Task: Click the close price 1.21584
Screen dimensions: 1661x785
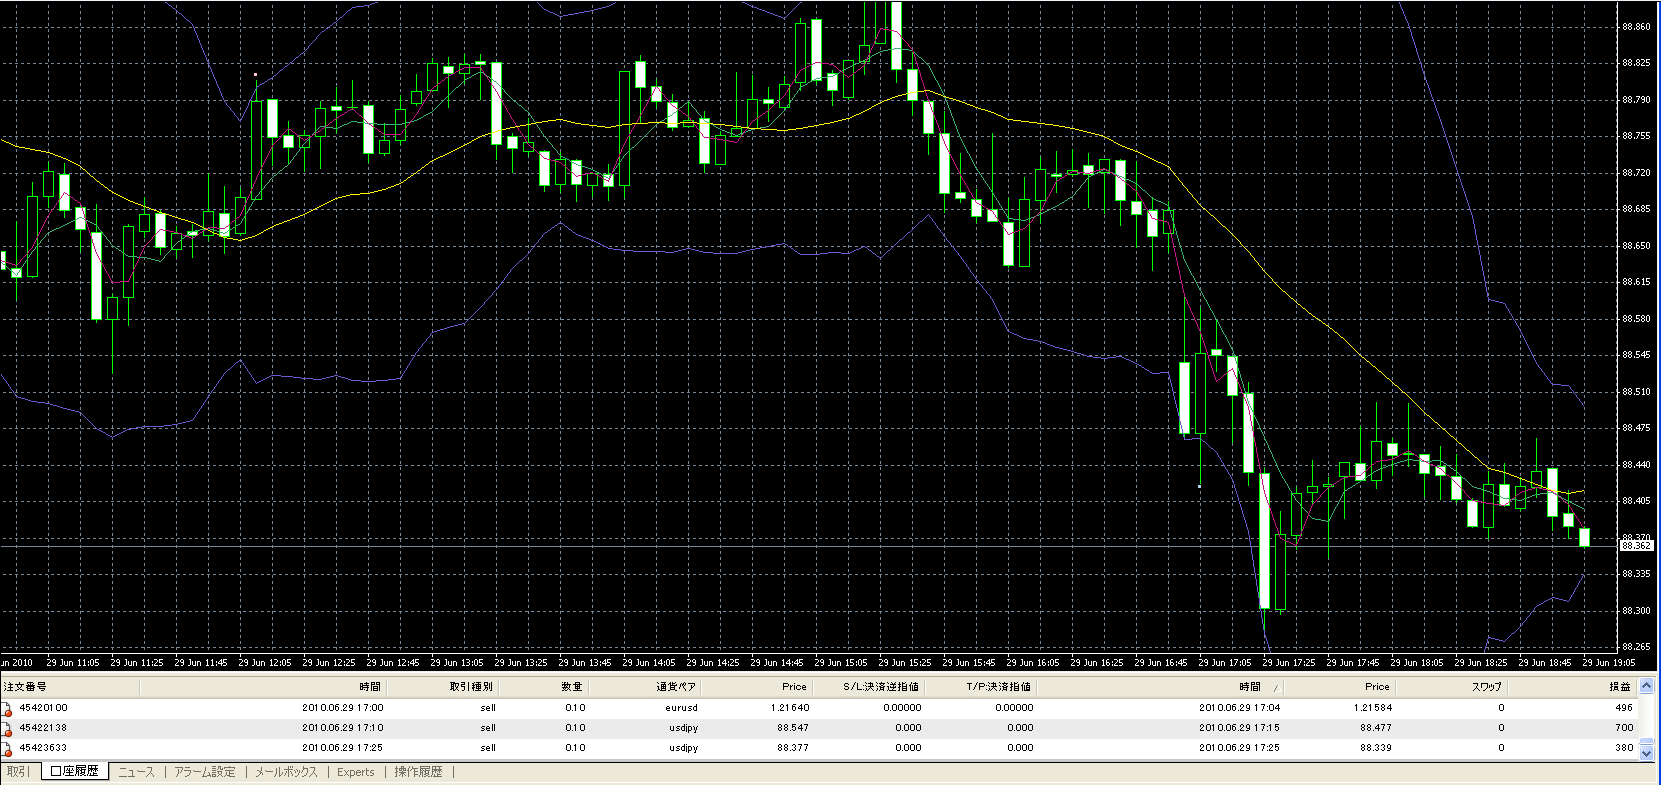Action: coord(1373,708)
